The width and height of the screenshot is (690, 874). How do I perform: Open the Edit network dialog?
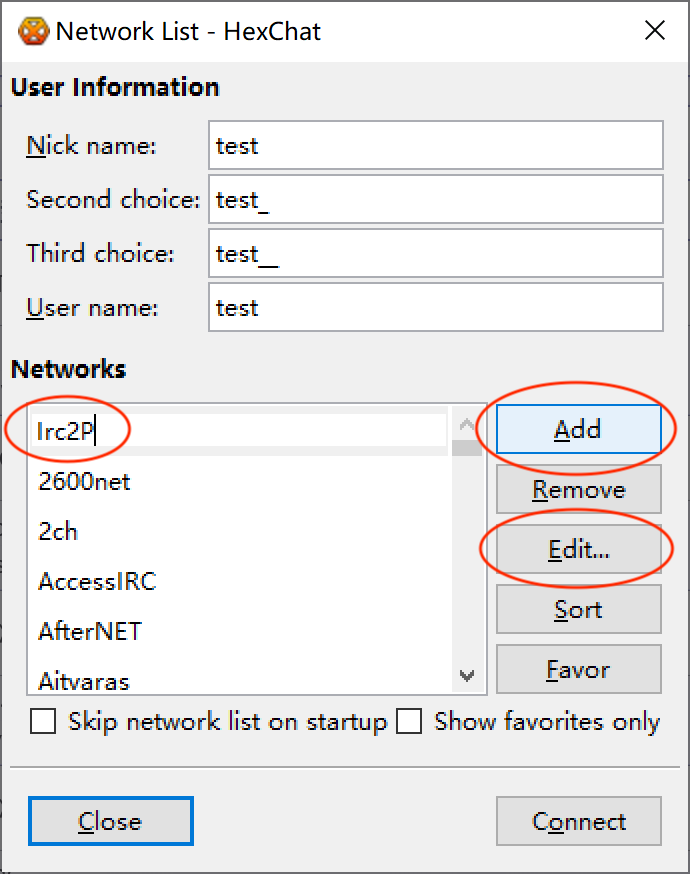[578, 549]
